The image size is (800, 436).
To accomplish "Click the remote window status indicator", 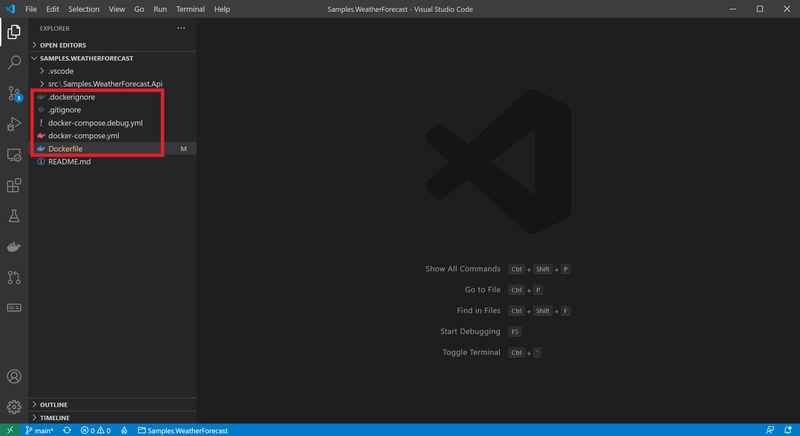I will pyautogui.click(x=10, y=430).
